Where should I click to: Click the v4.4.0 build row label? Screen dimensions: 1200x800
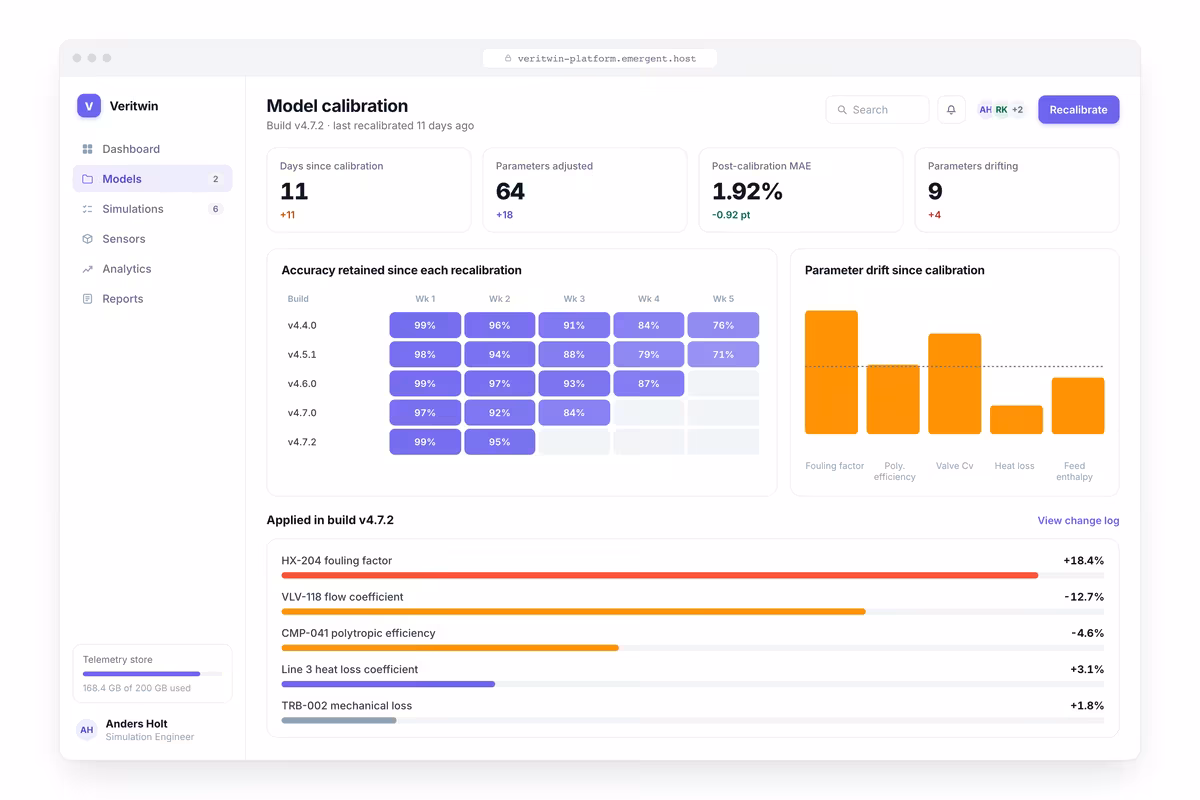pos(302,326)
